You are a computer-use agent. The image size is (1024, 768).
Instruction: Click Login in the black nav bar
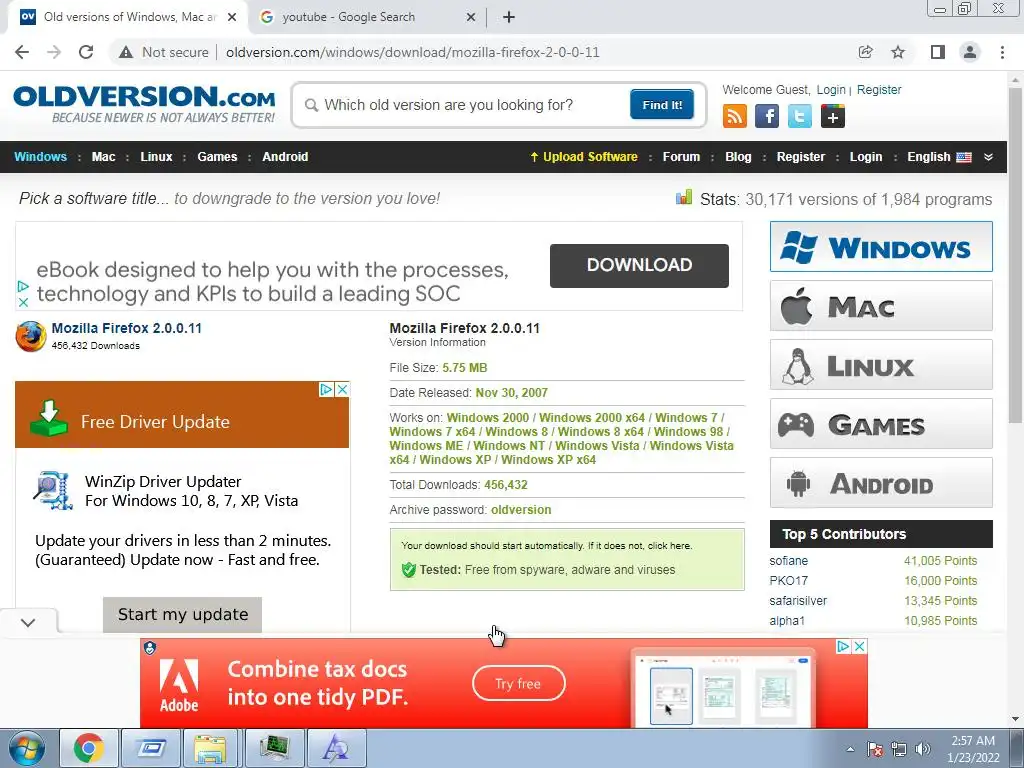(865, 157)
